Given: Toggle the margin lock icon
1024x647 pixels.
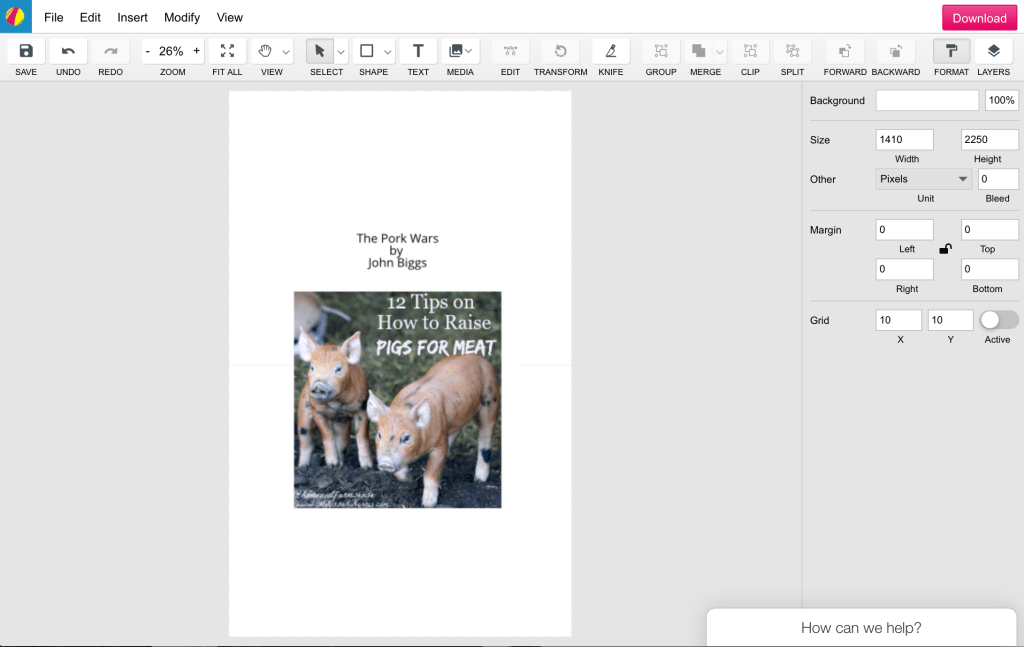Looking at the screenshot, I should pos(945,249).
